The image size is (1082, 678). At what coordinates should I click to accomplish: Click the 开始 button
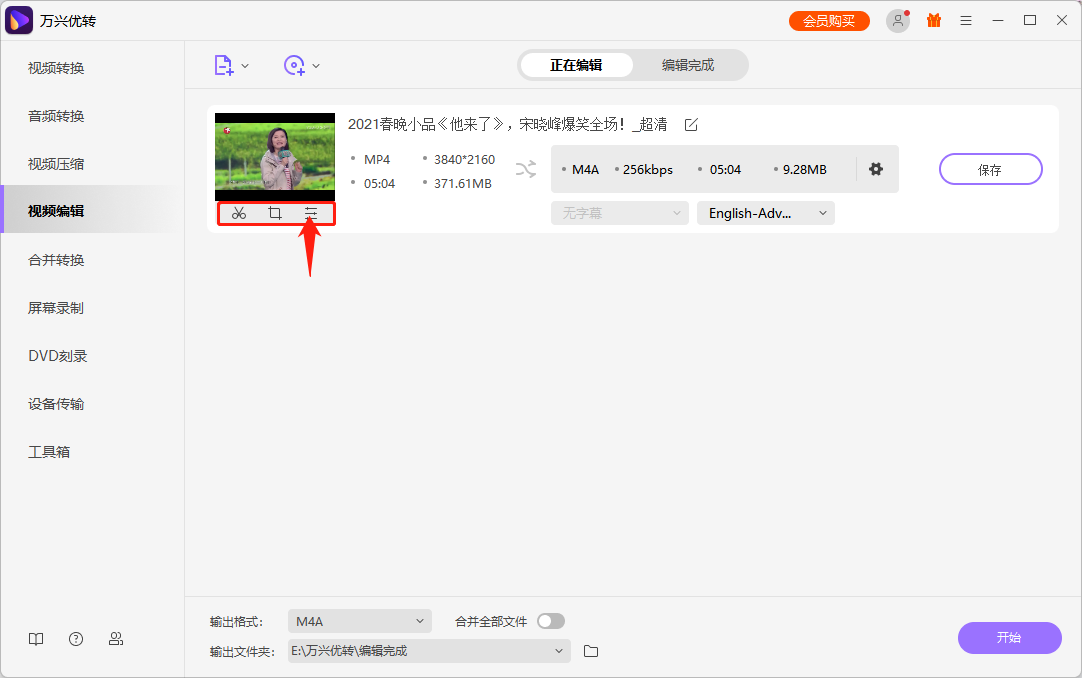point(1010,638)
